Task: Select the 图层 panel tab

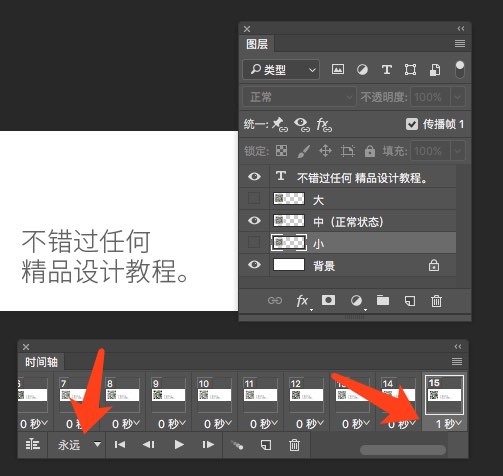Action: click(x=257, y=44)
